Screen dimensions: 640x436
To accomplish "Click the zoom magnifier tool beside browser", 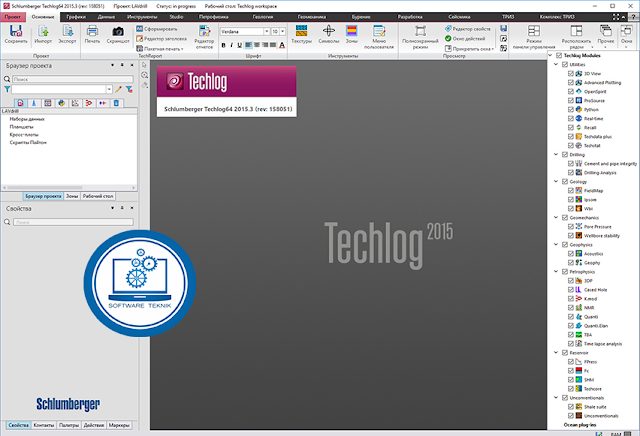I will pyautogui.click(x=144, y=75).
